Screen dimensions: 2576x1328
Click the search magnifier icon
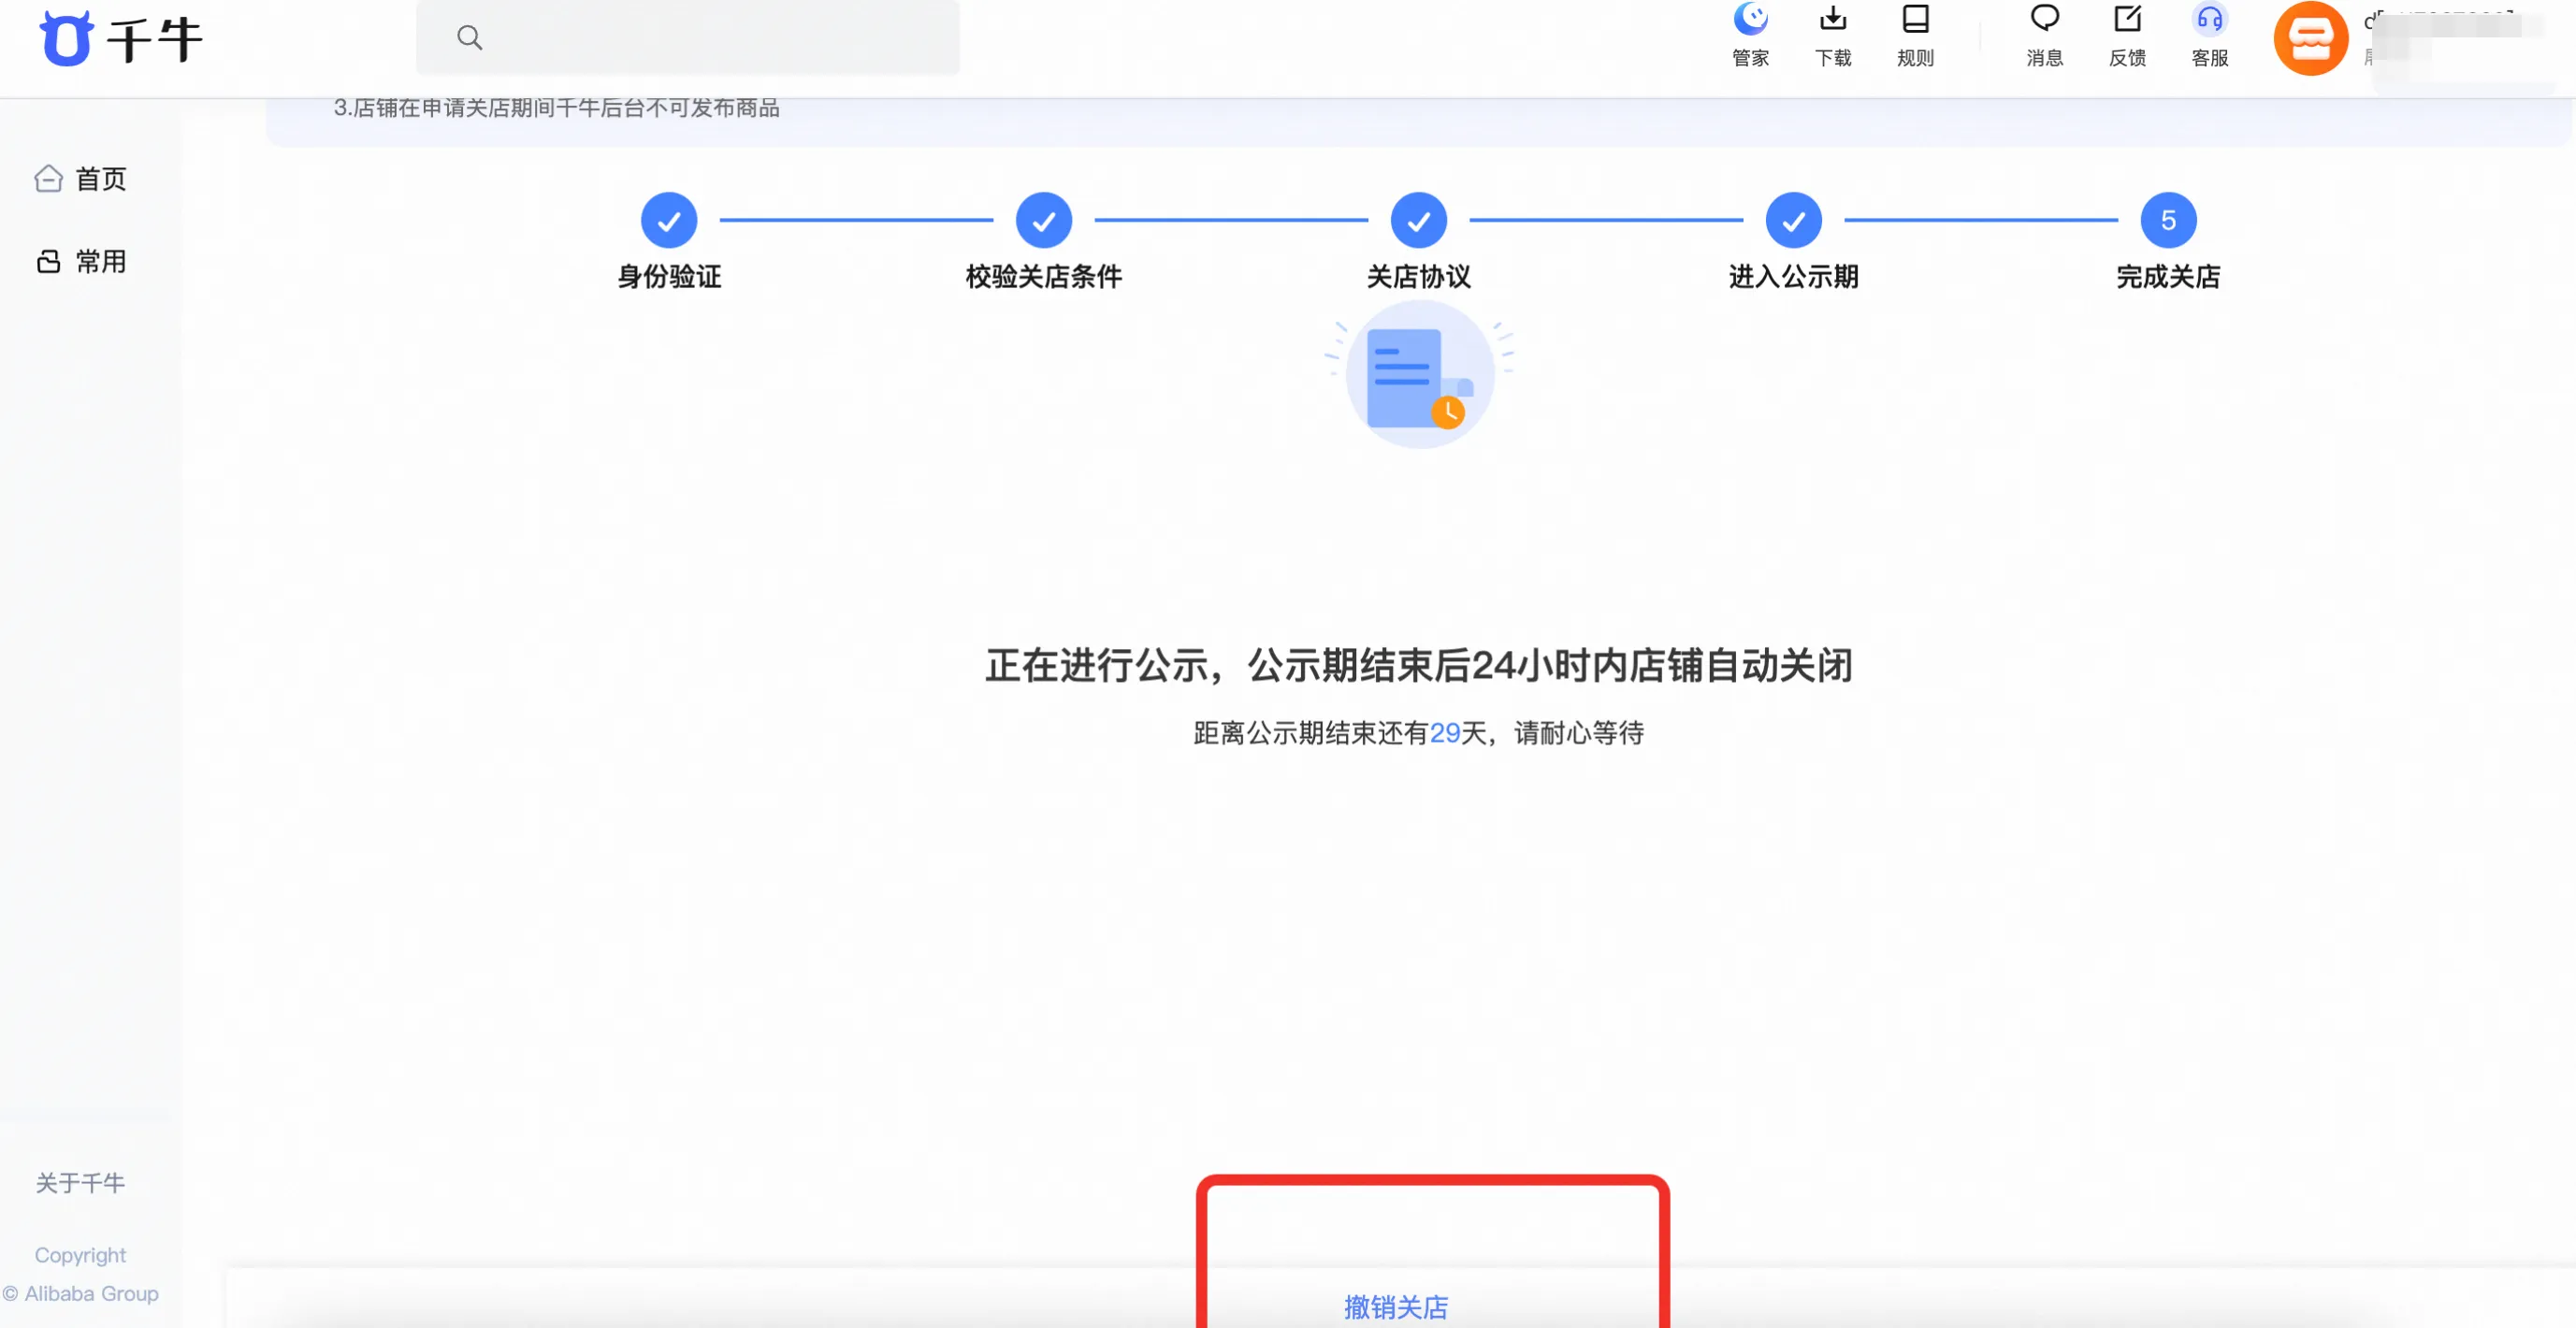tap(469, 38)
